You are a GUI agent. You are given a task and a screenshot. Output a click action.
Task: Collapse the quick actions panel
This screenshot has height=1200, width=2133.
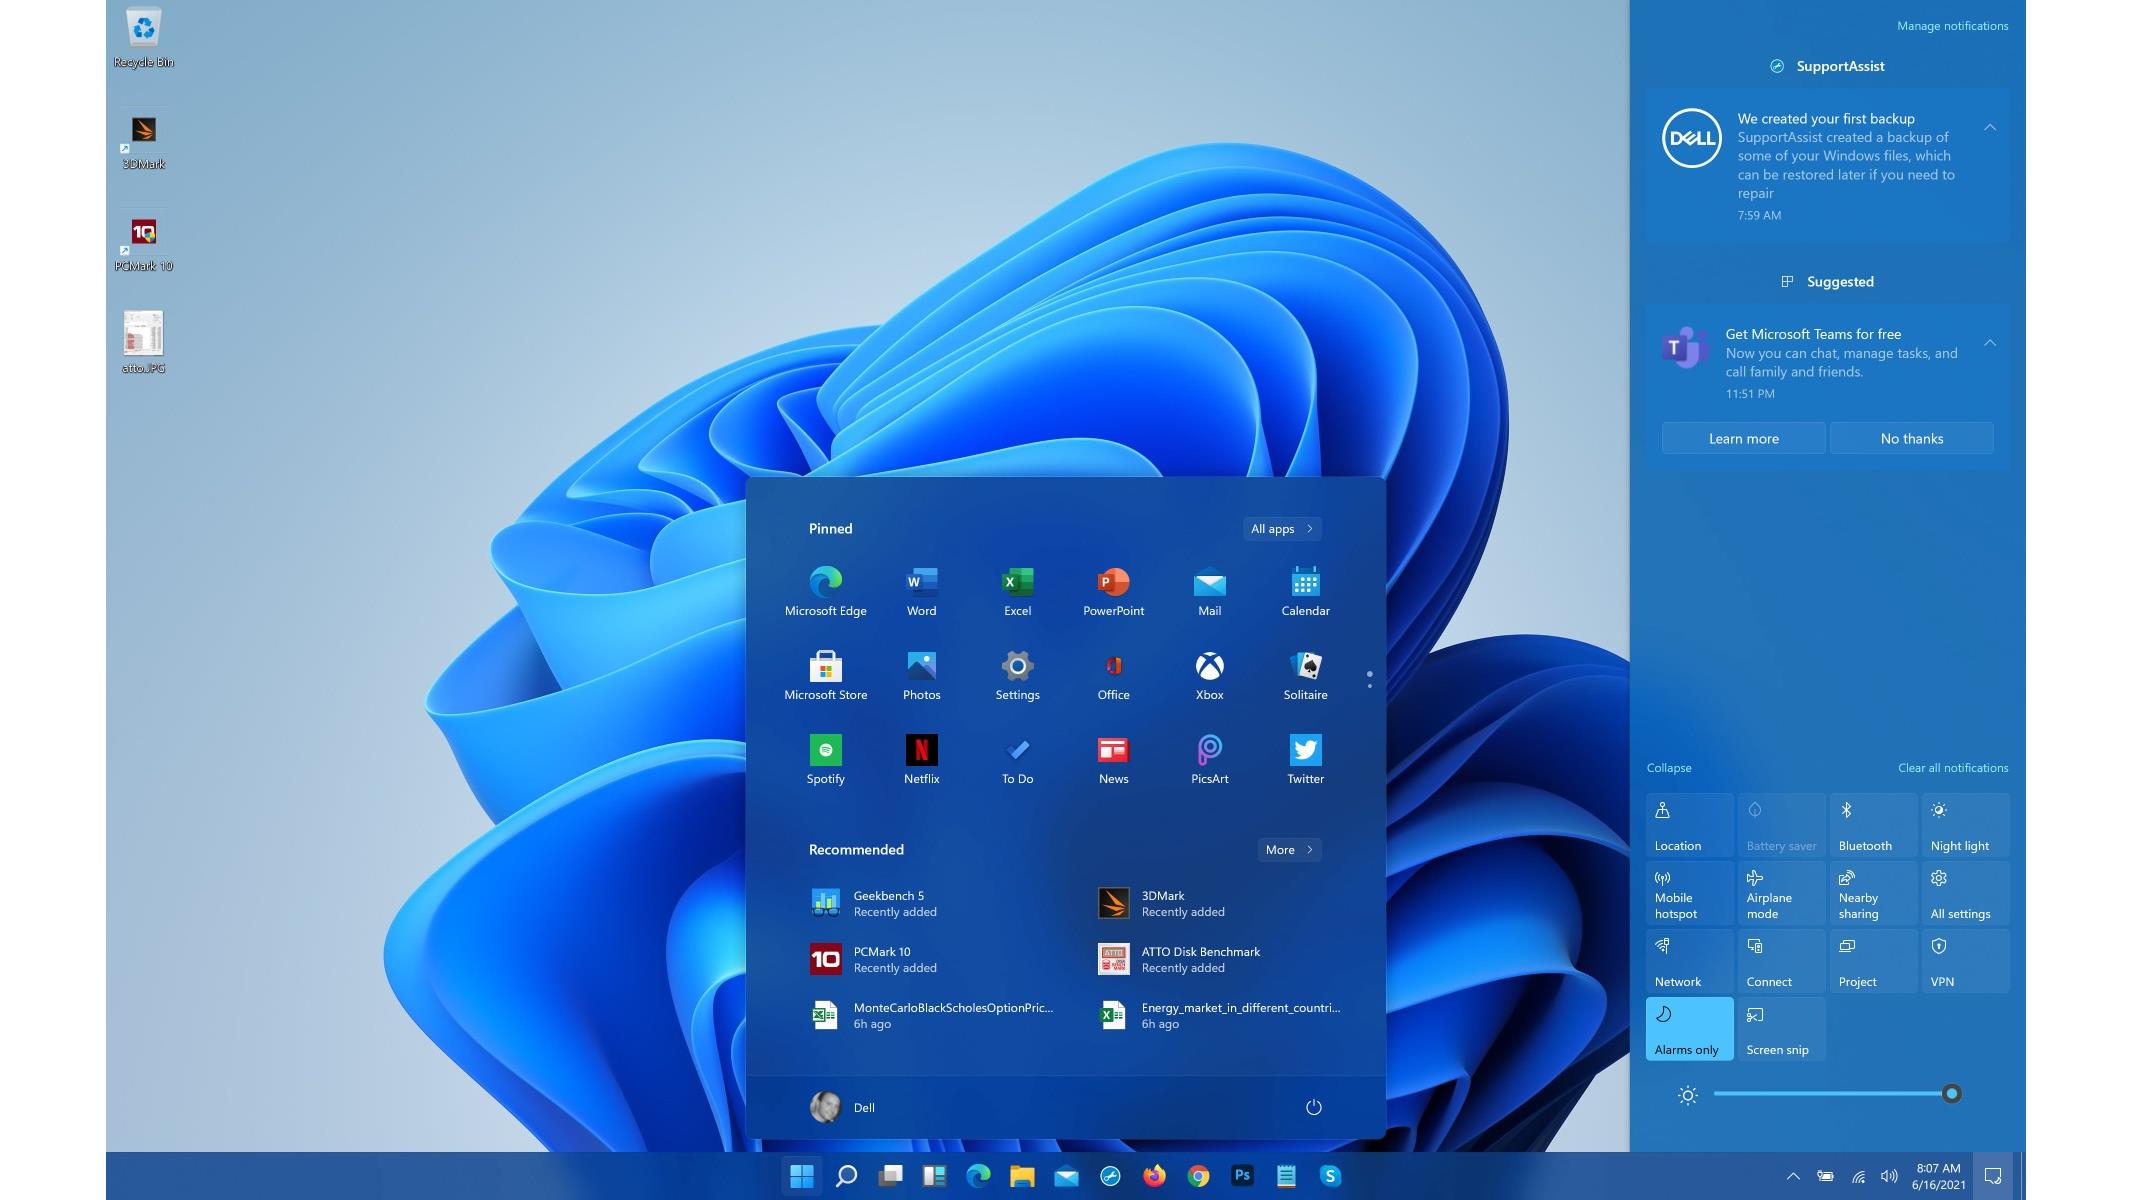(x=1669, y=768)
